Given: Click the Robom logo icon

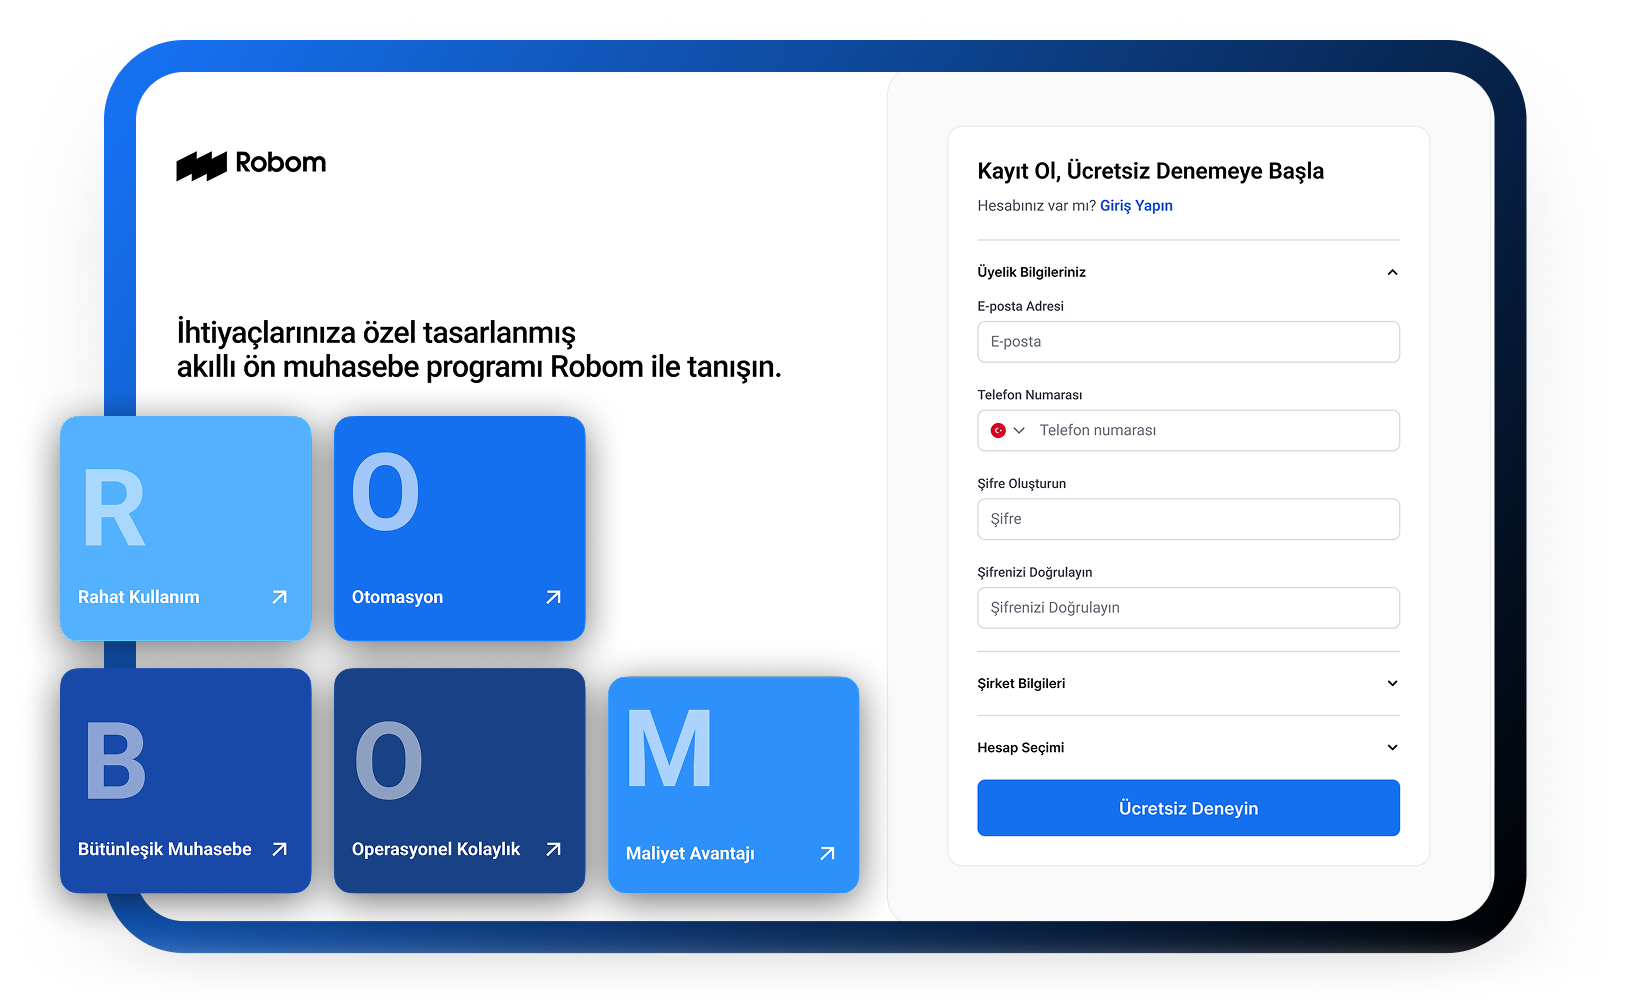Looking at the screenshot, I should pos(202,166).
